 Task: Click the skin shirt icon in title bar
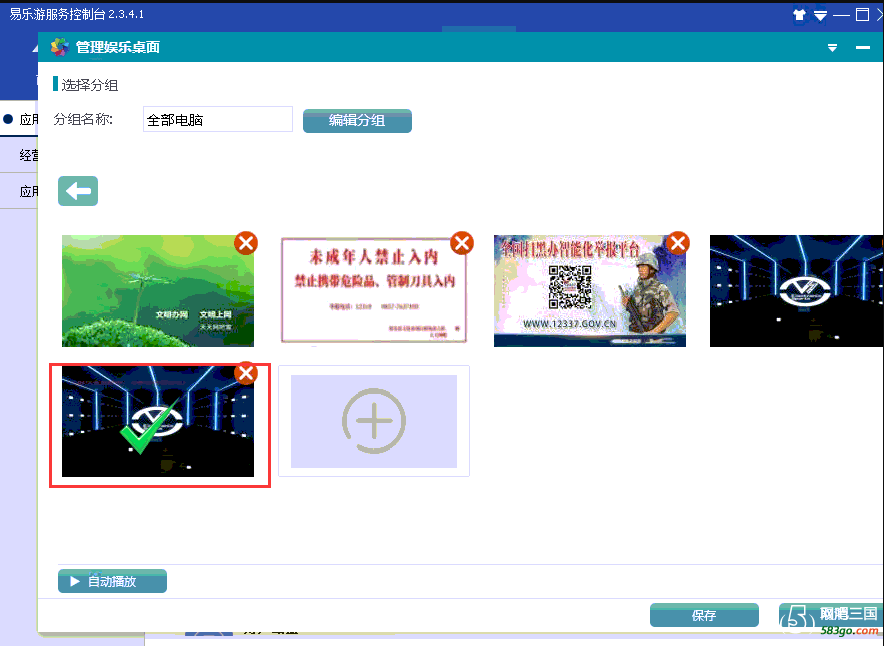point(799,15)
